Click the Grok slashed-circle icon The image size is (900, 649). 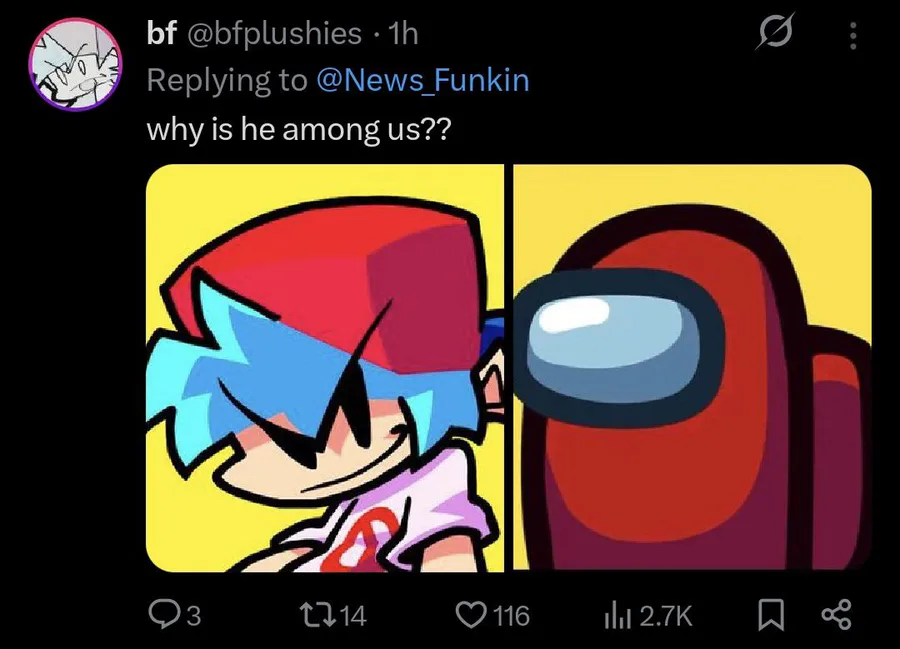[x=775, y=32]
